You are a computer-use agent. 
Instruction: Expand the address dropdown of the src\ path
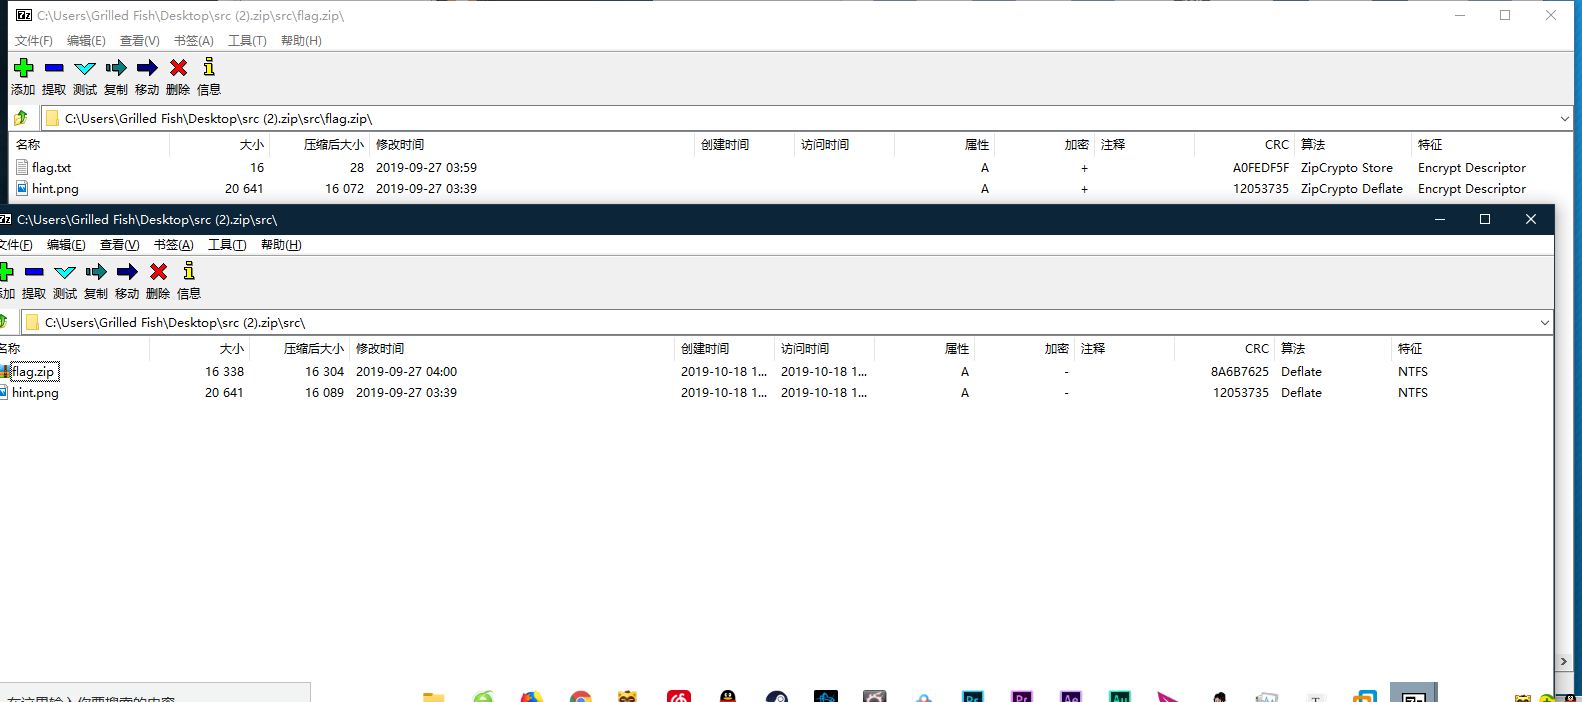(x=1544, y=323)
